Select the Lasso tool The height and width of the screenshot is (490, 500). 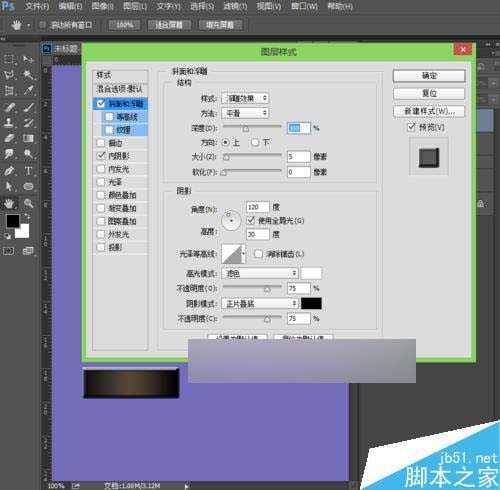9,75
